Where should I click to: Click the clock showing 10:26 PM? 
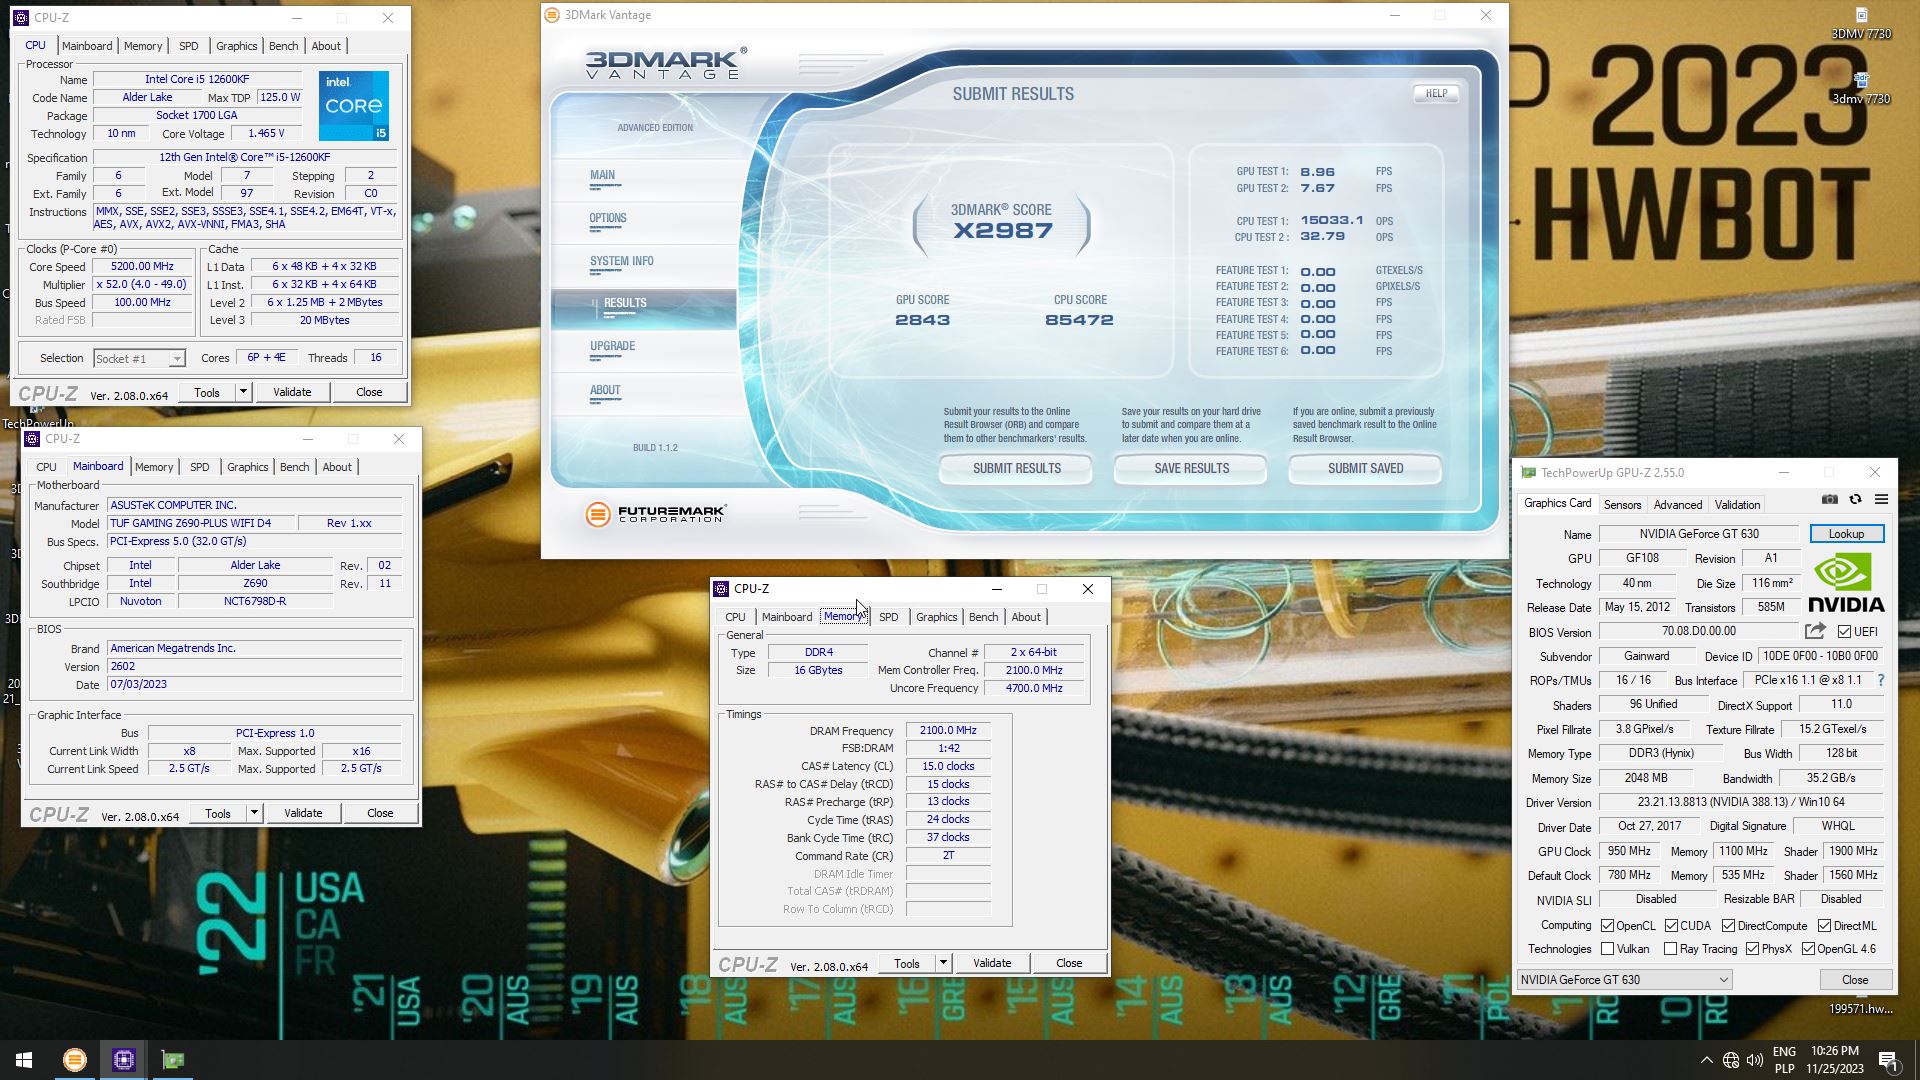pos(1835,1051)
